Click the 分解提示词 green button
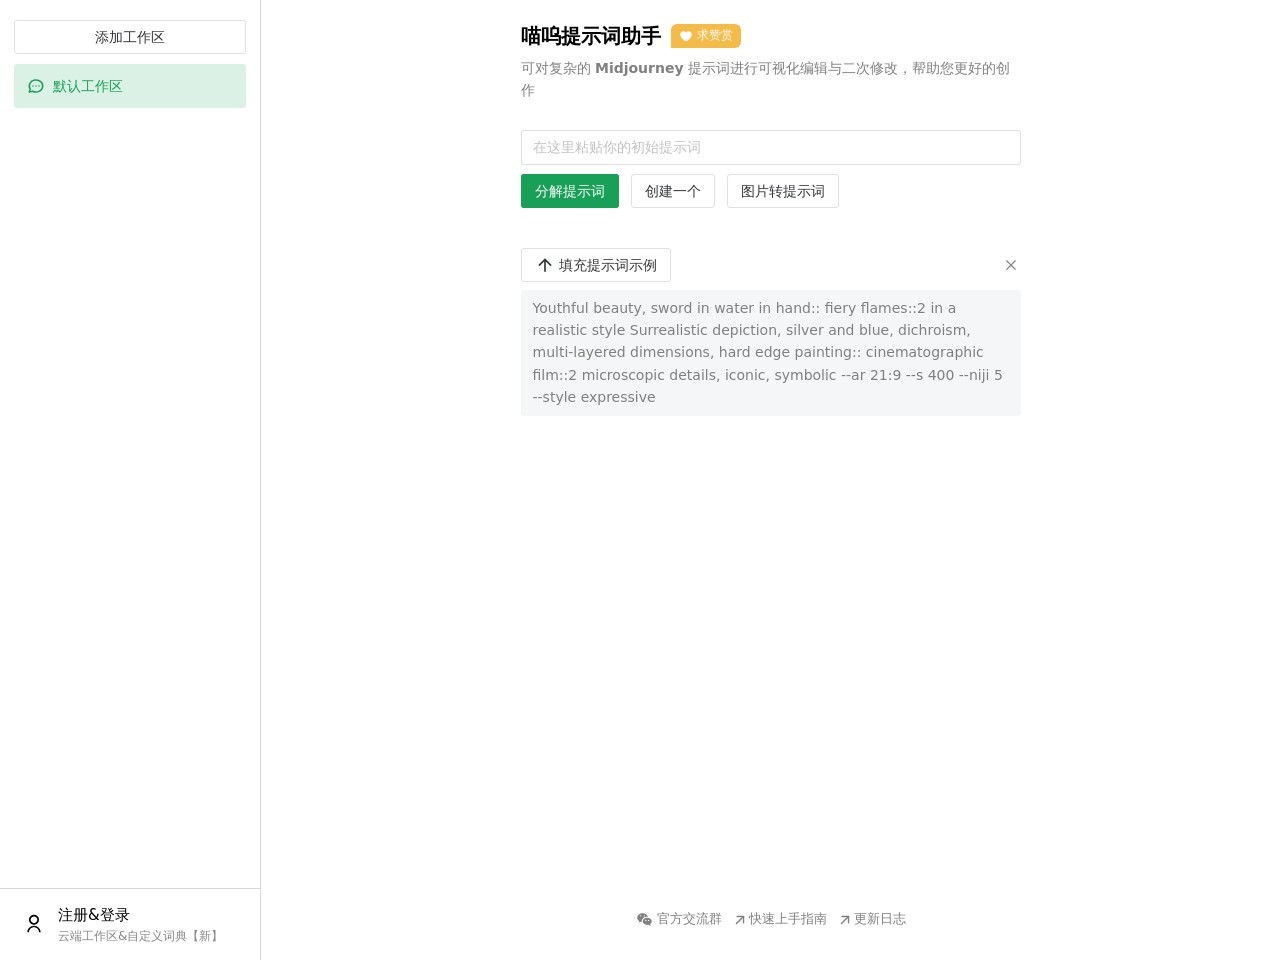The image size is (1280, 960). tap(569, 191)
